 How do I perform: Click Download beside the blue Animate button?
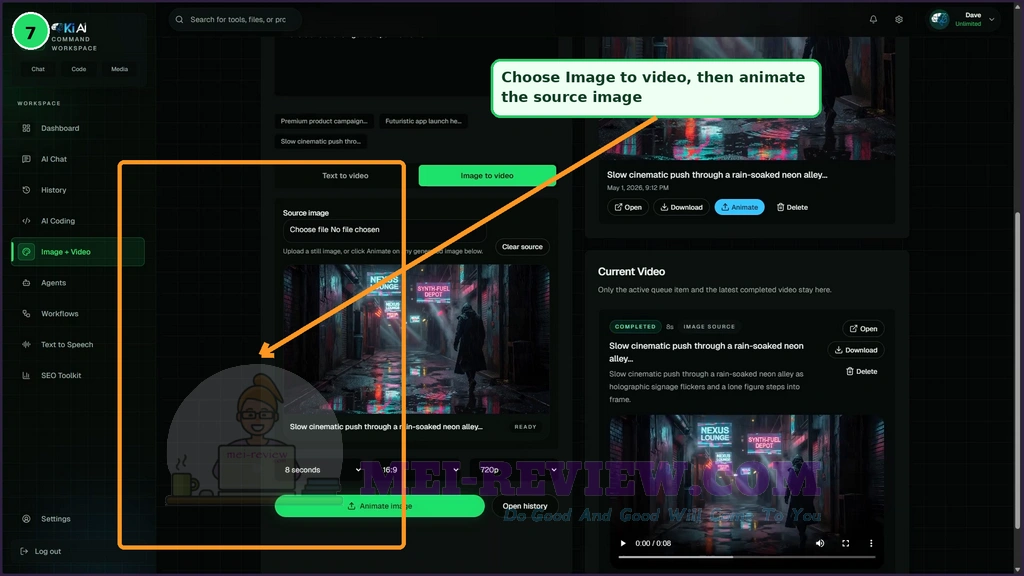pos(681,207)
